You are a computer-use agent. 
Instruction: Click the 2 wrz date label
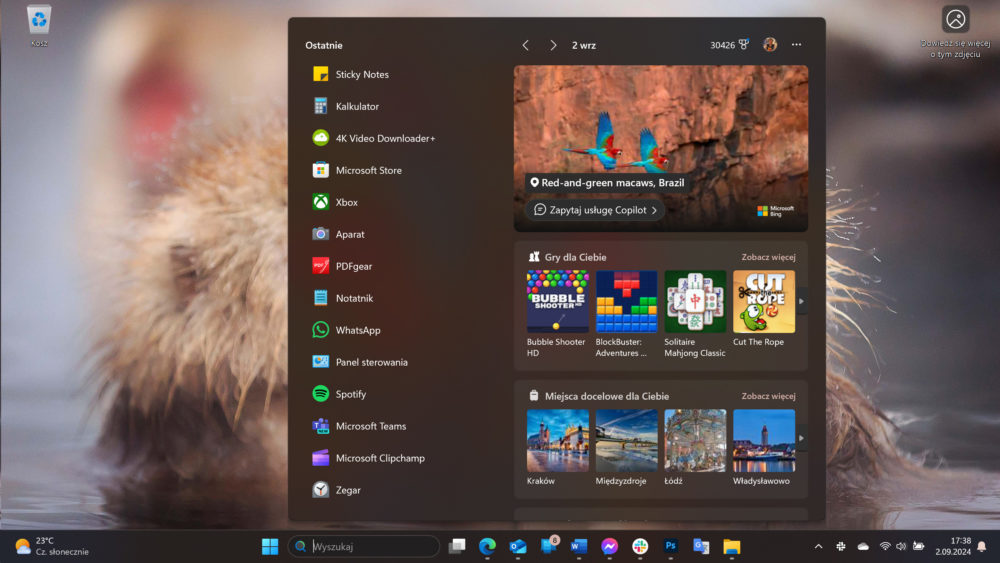click(584, 45)
